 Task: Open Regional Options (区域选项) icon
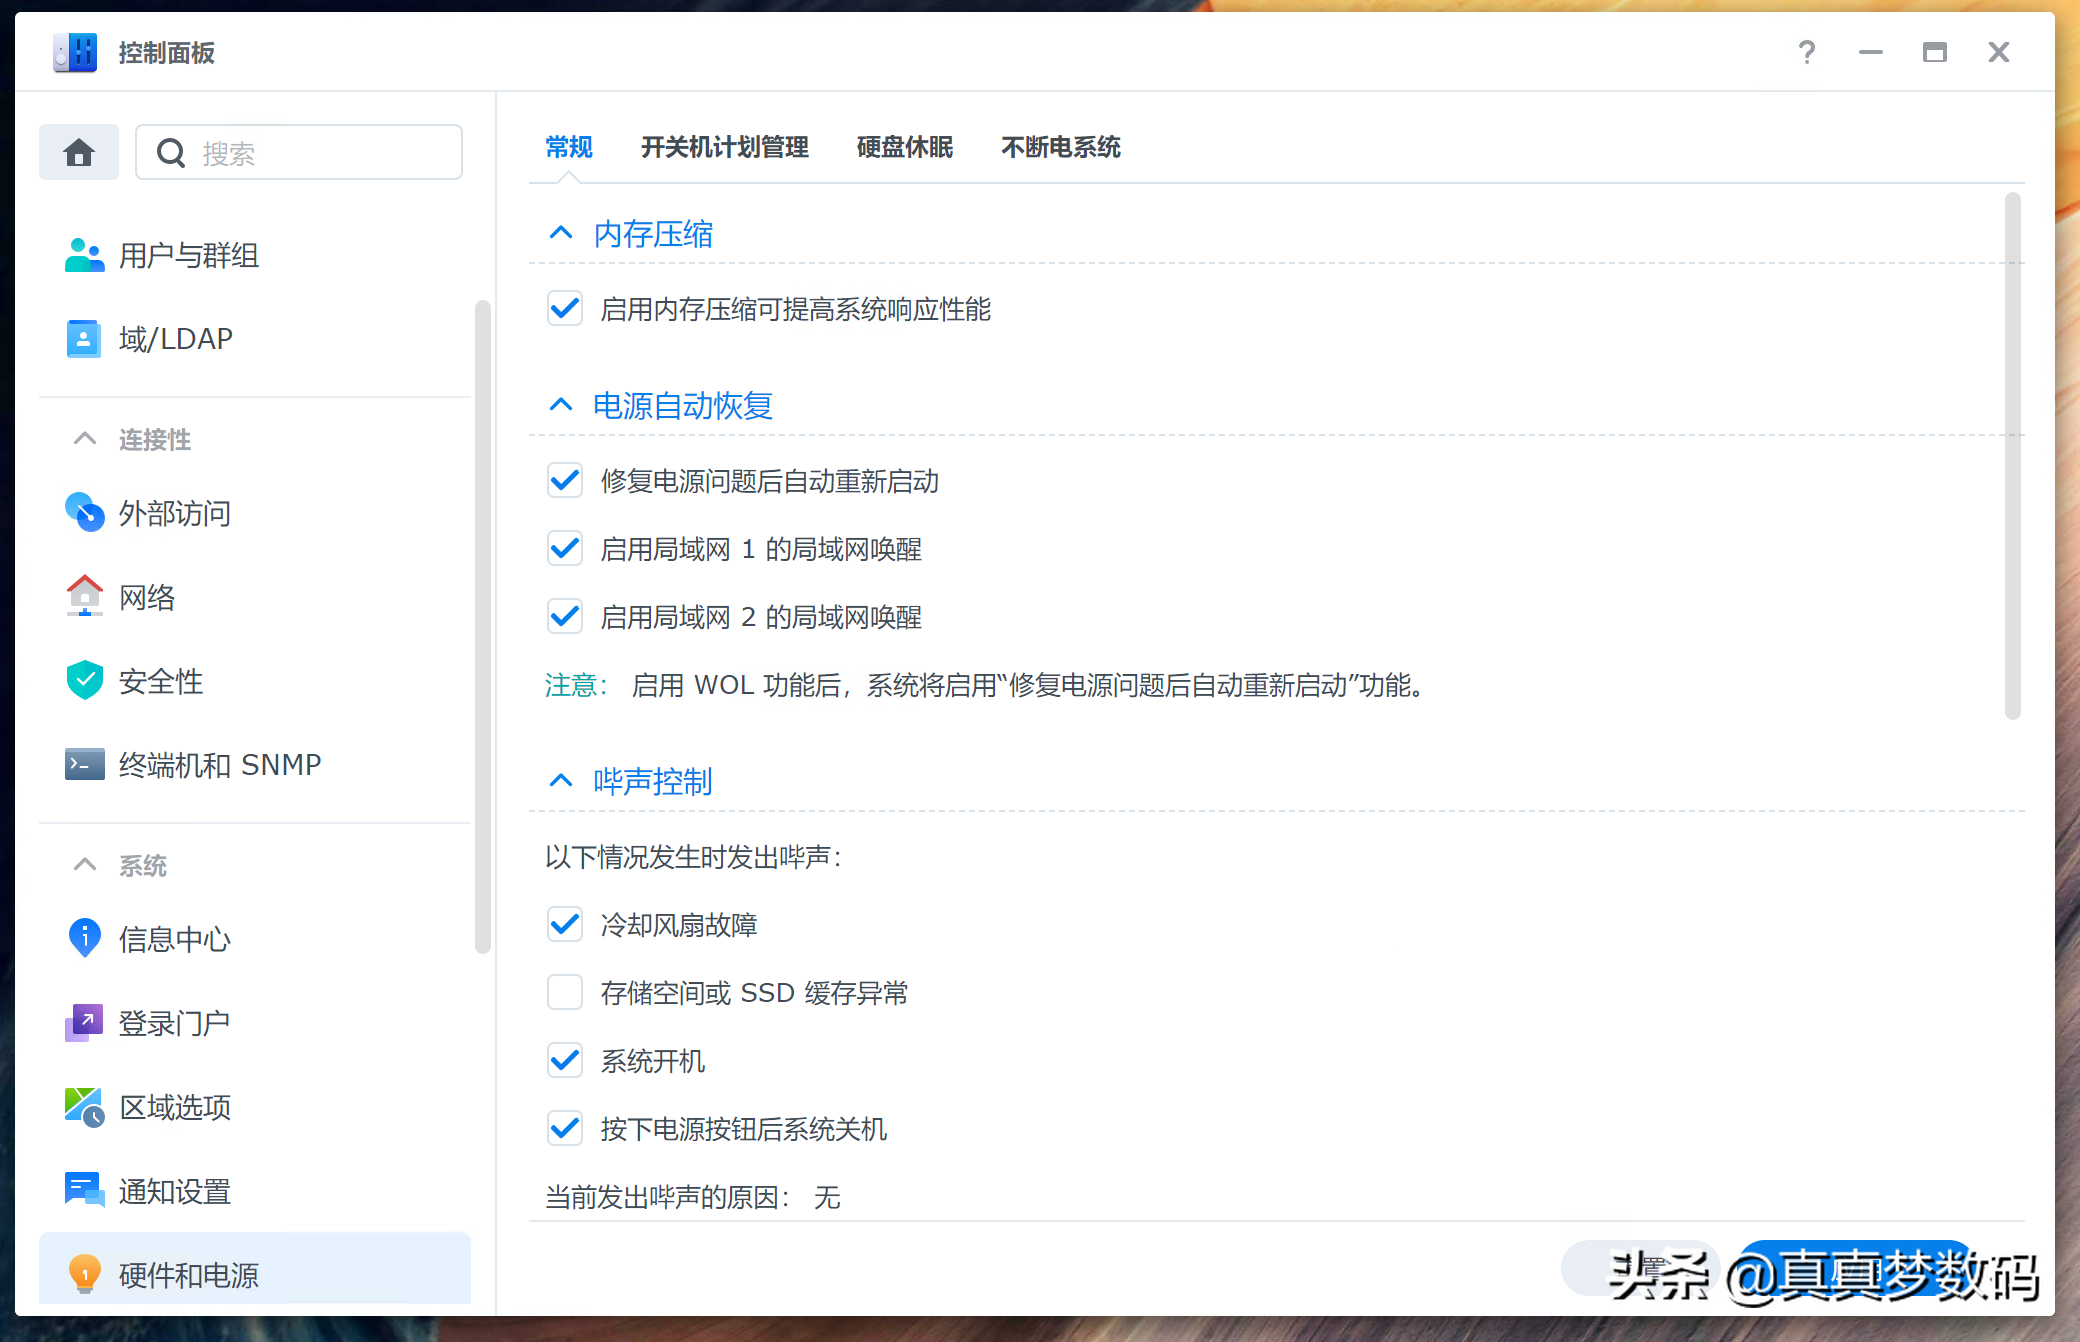click(x=84, y=1107)
